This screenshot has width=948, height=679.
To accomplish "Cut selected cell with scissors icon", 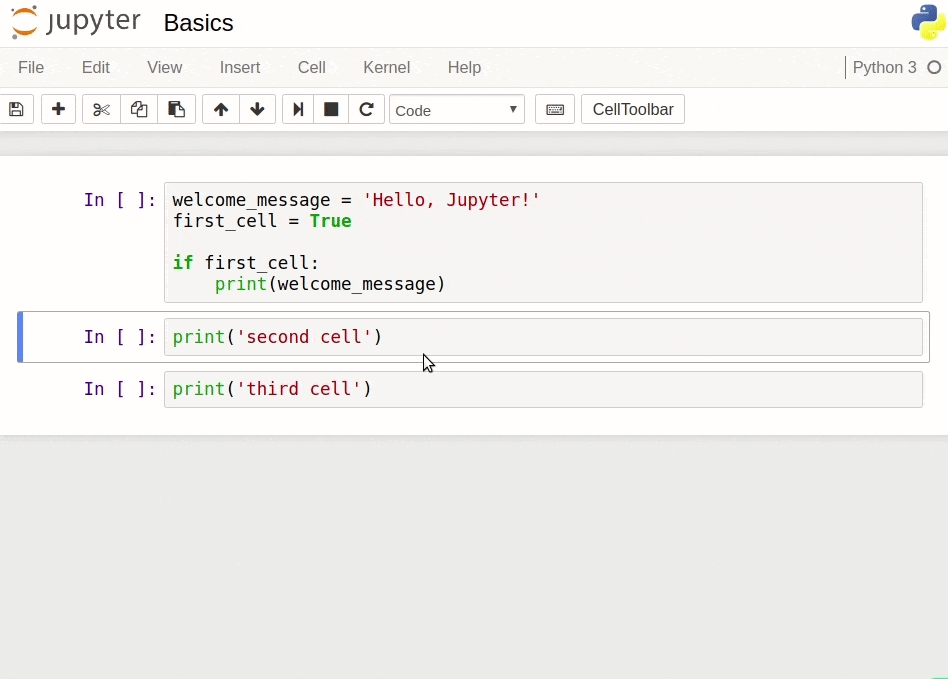I will (101, 110).
